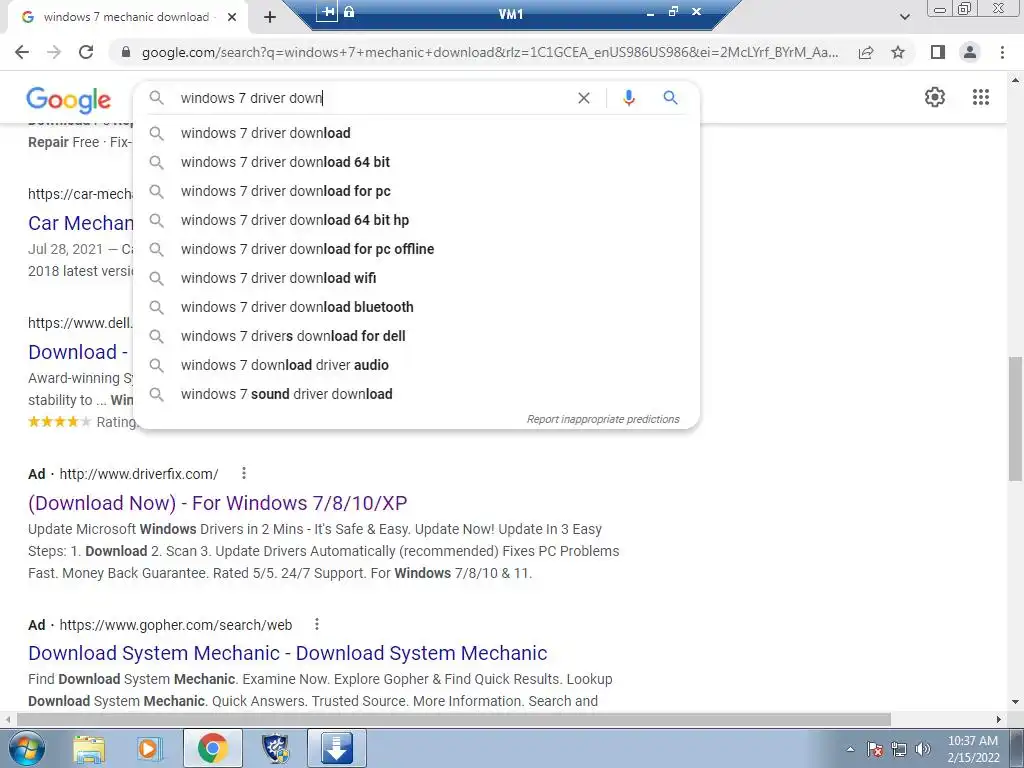Open the Chrome side panel icon

(938, 52)
